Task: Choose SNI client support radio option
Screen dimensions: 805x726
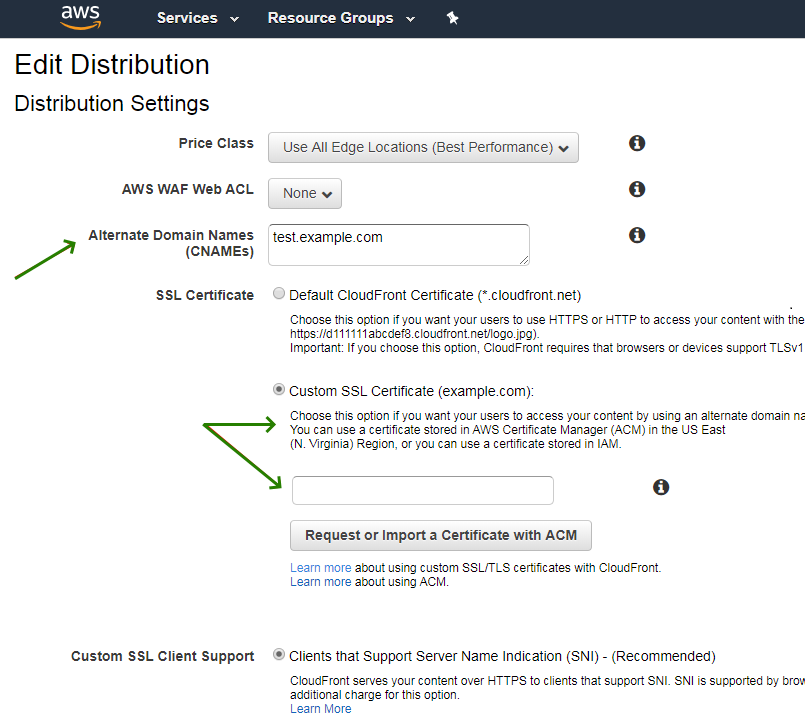Action: 279,654
